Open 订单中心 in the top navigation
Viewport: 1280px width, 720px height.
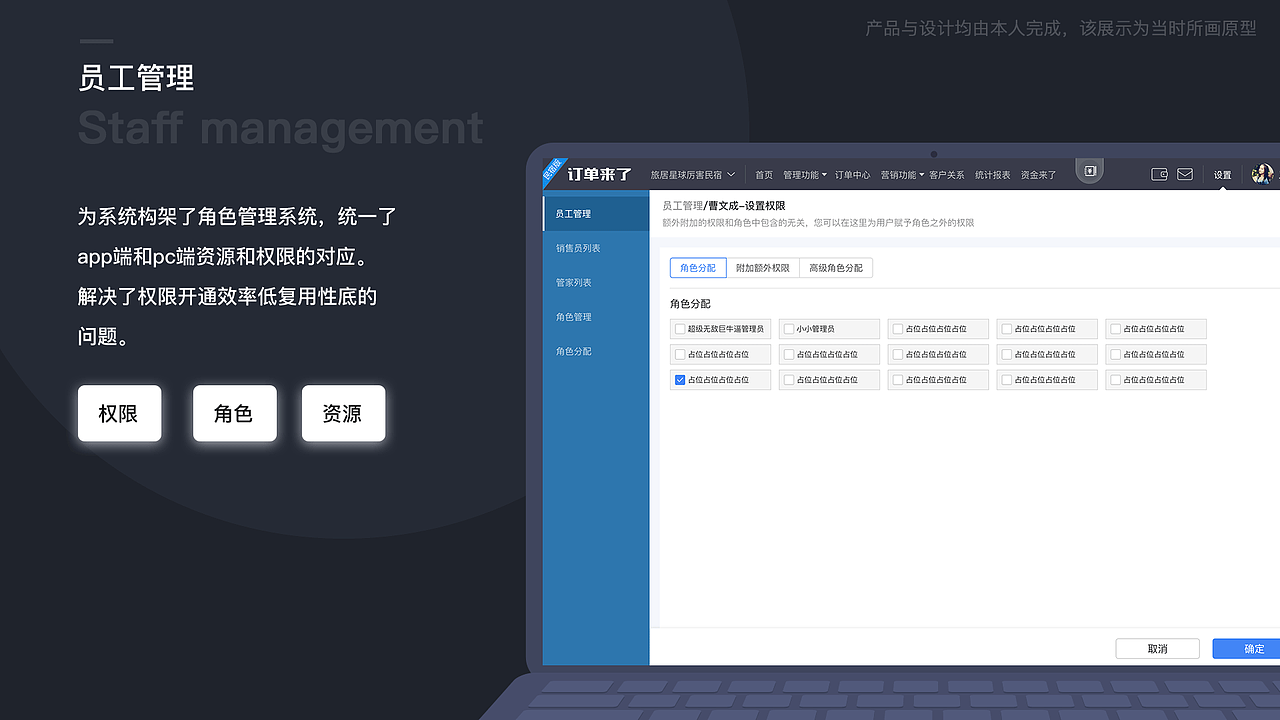coord(853,175)
